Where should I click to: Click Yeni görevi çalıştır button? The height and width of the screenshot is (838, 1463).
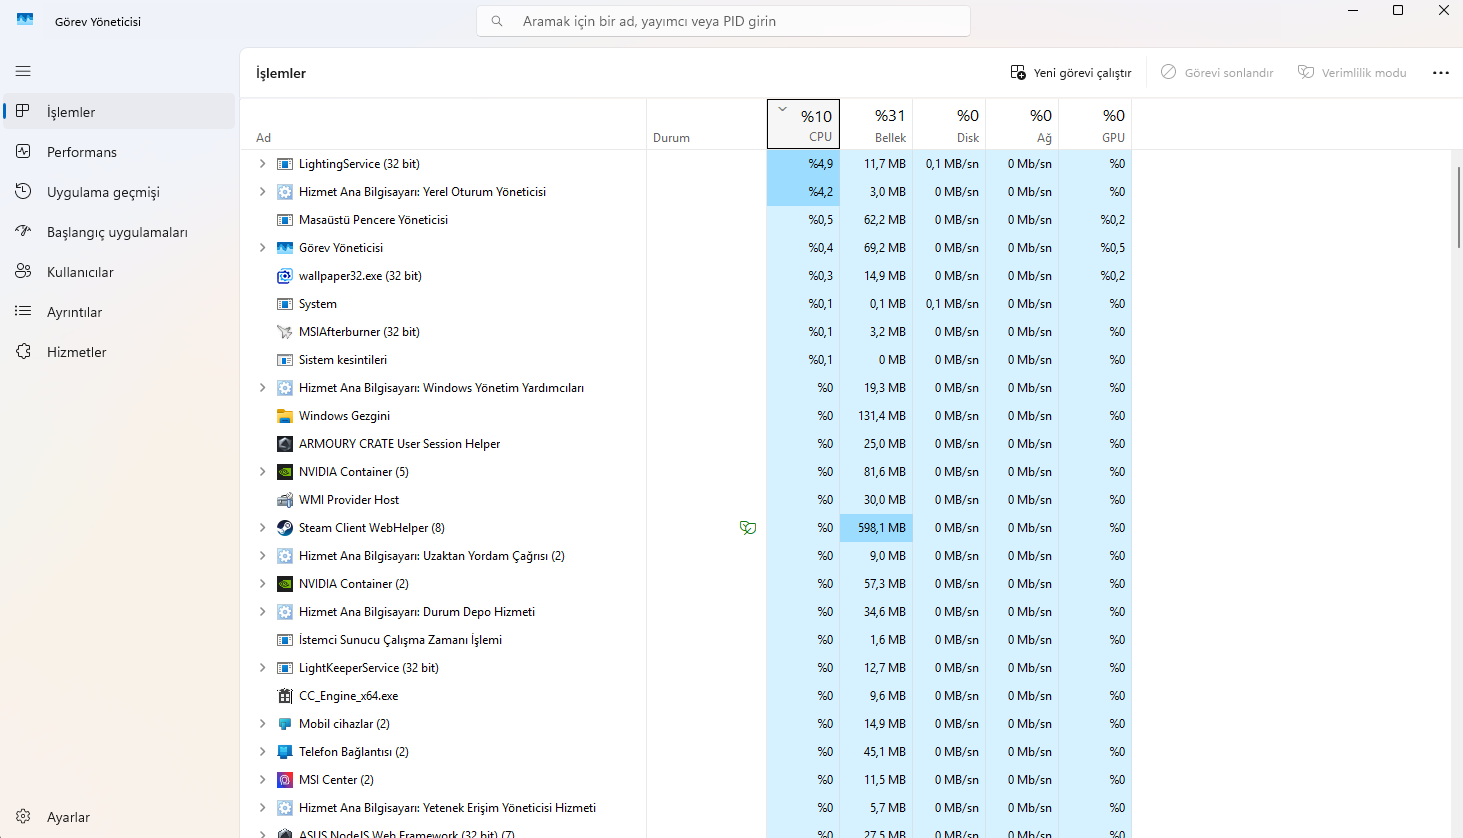[1071, 73]
